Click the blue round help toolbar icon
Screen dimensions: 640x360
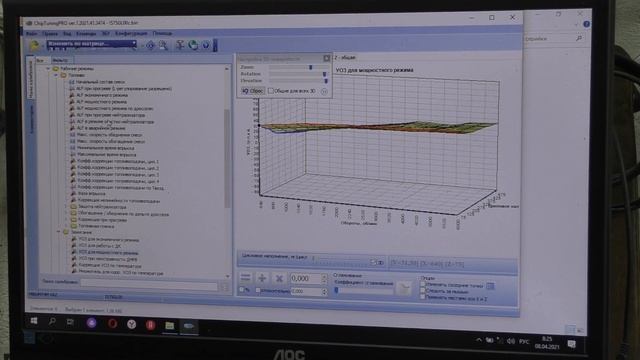tap(206, 45)
